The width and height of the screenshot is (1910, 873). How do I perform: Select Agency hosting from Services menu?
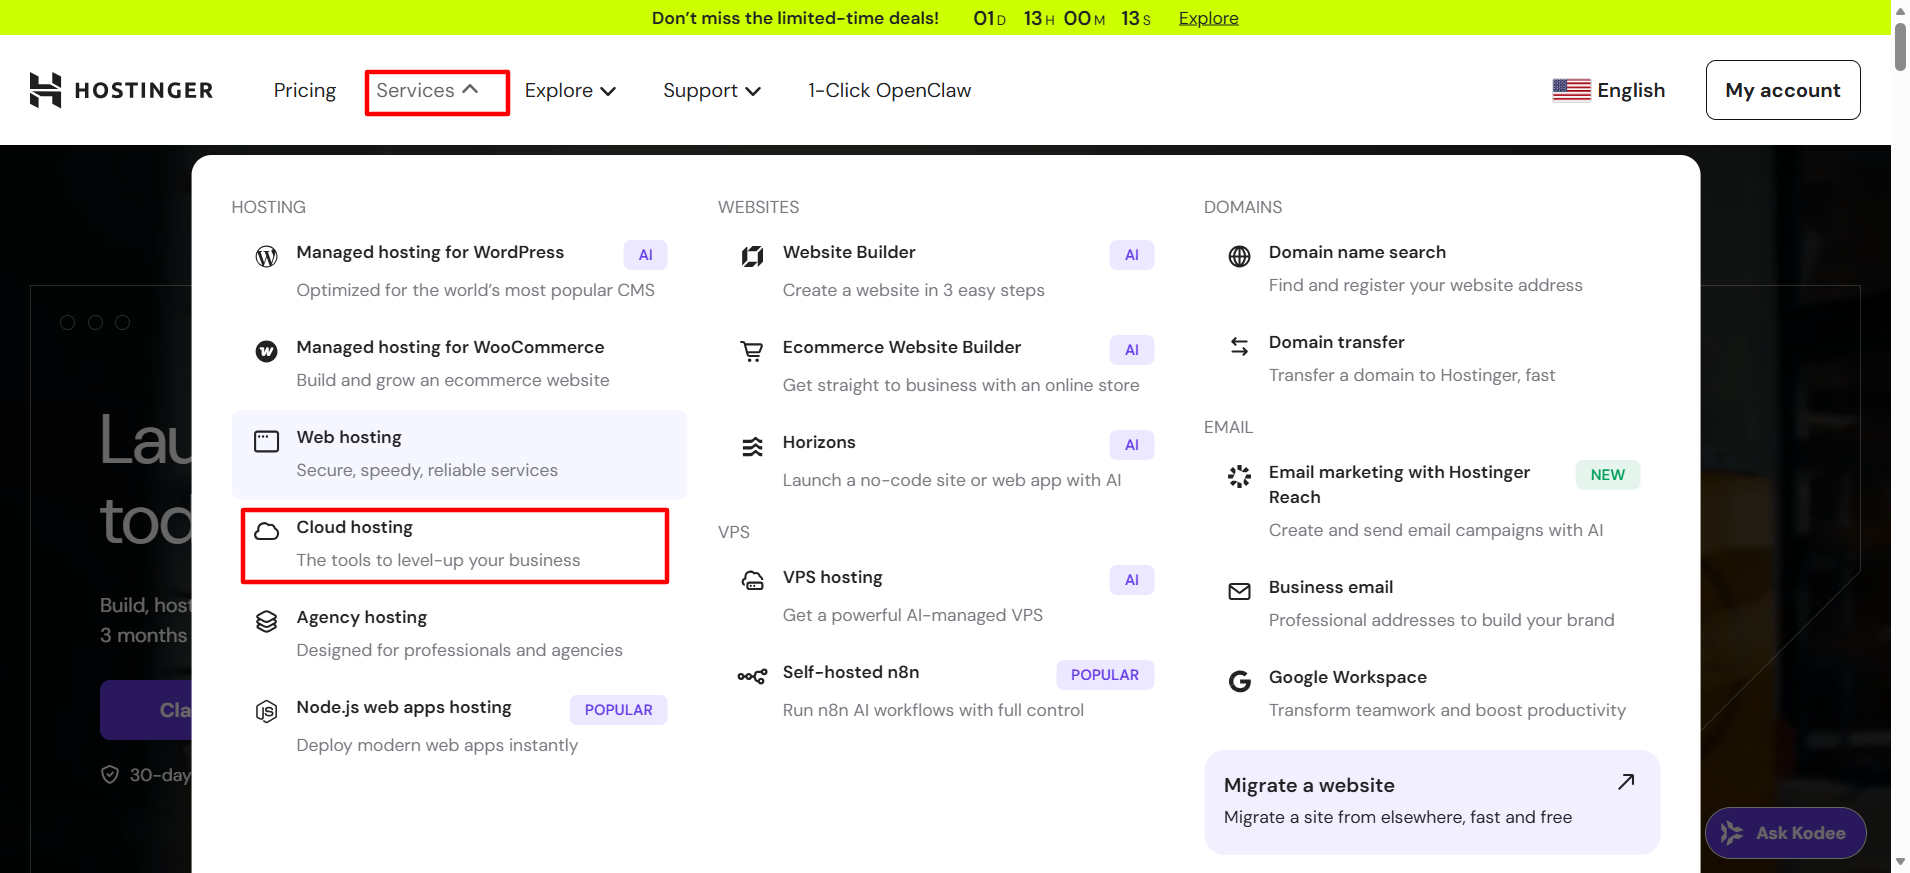460,635
